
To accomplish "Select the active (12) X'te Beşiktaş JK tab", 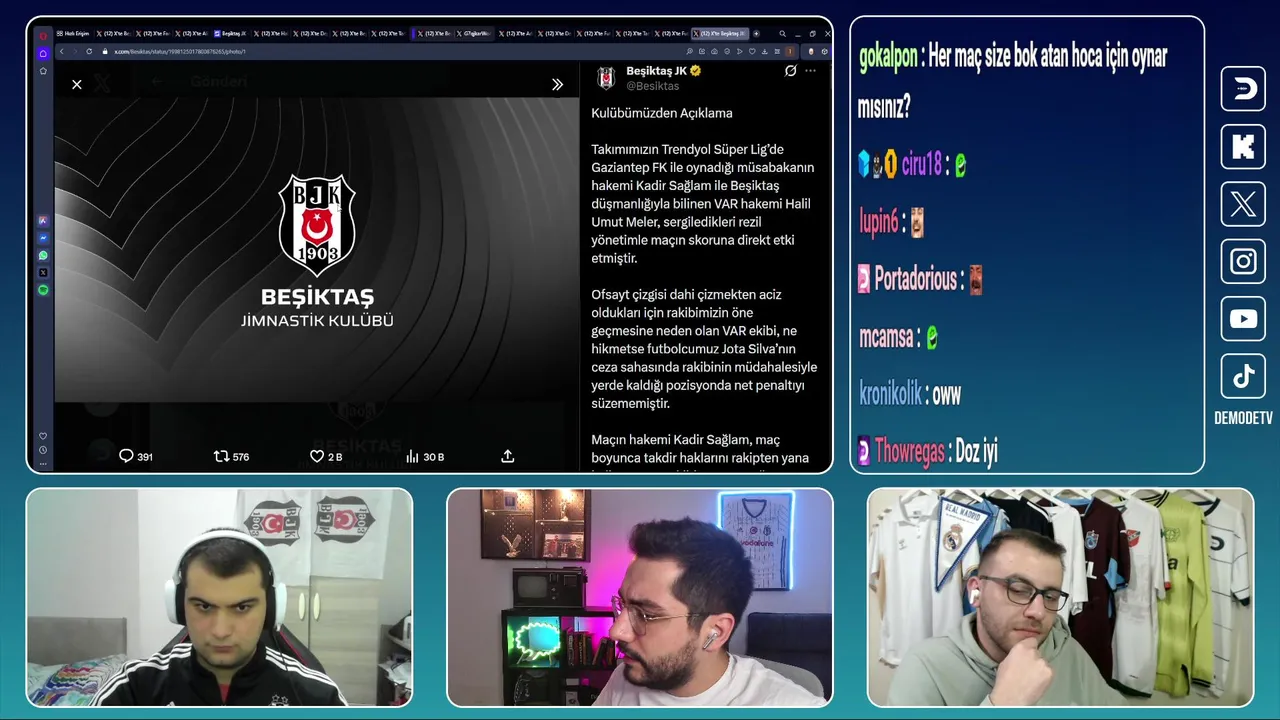I will click(x=720, y=33).
